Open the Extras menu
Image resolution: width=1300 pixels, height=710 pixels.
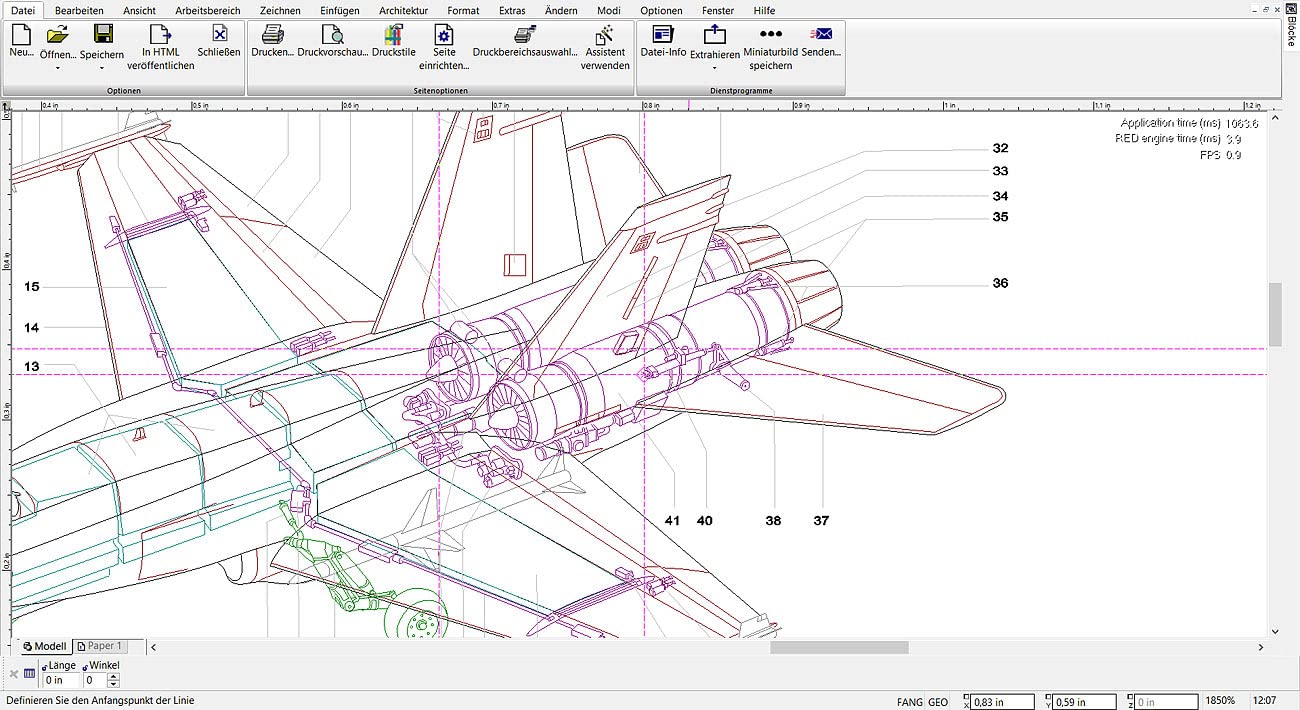pos(512,10)
